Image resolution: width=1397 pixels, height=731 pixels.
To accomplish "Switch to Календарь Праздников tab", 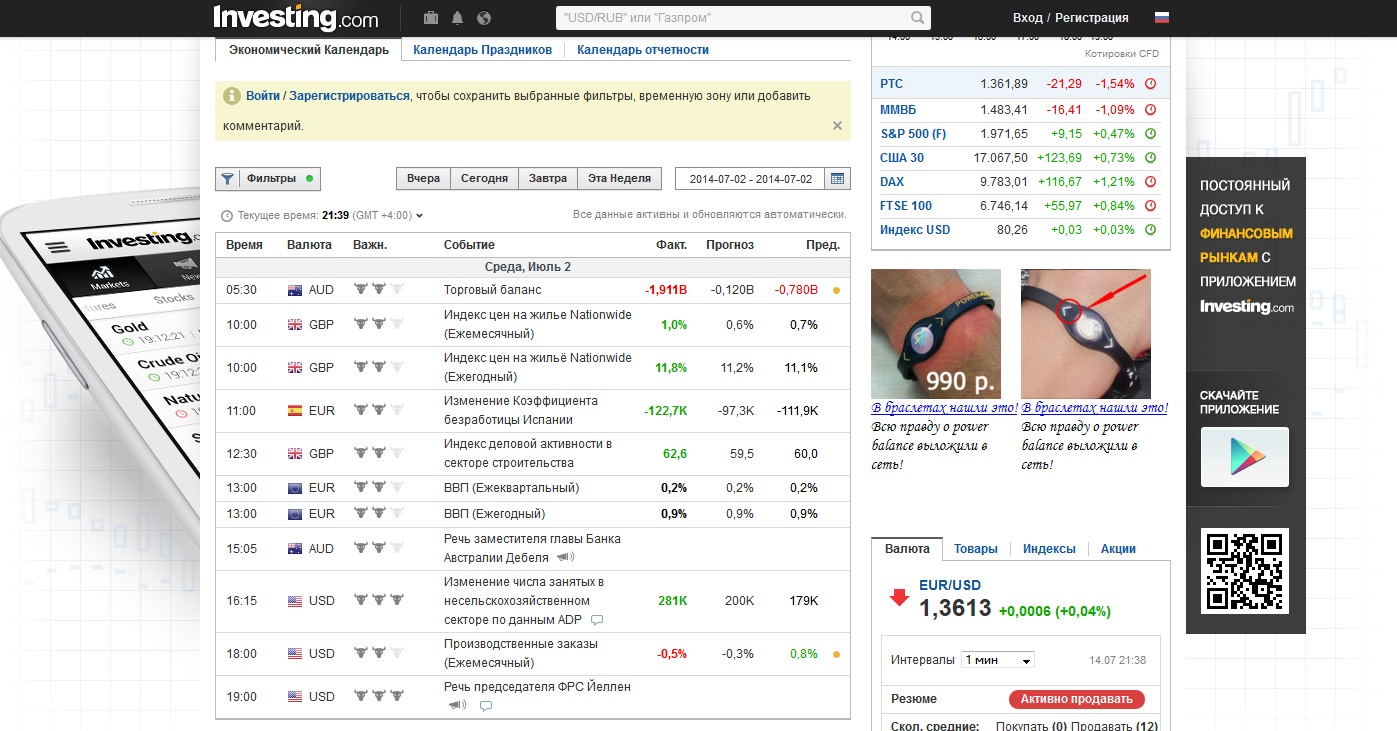I will click(482, 49).
